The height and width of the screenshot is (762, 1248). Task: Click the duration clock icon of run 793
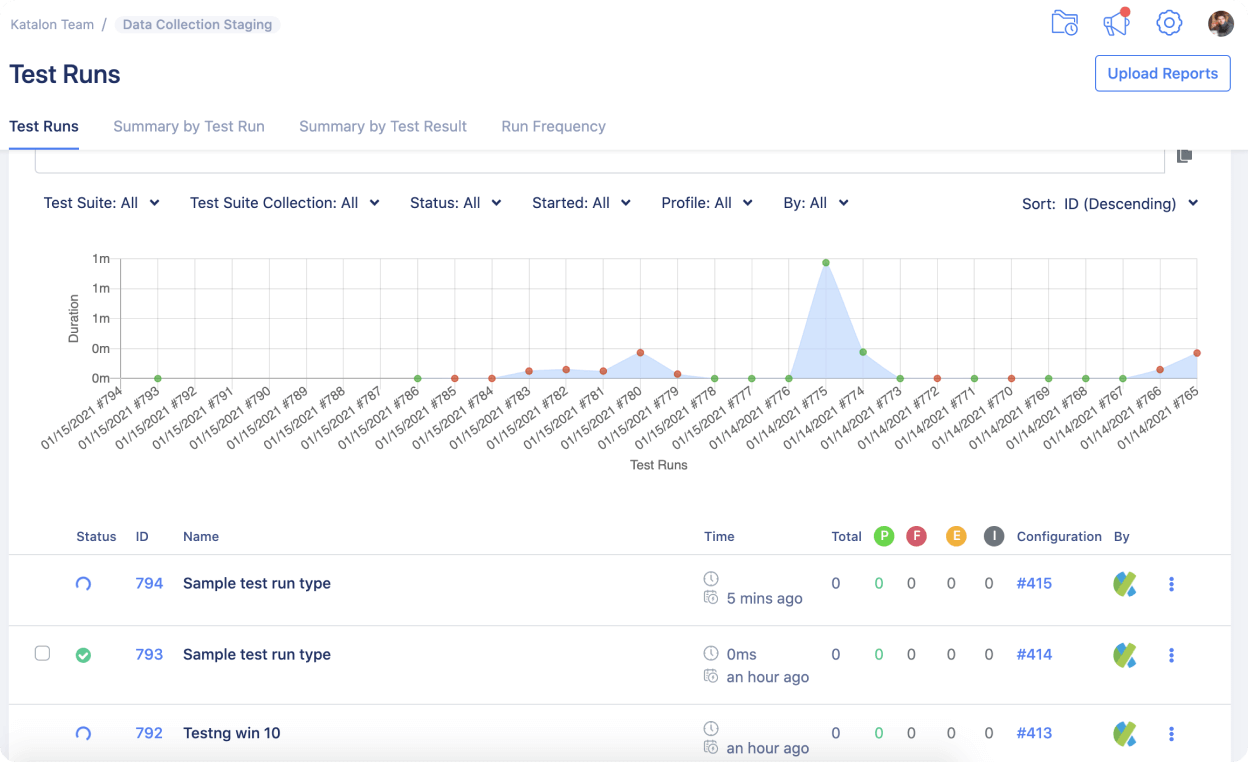[x=711, y=653]
